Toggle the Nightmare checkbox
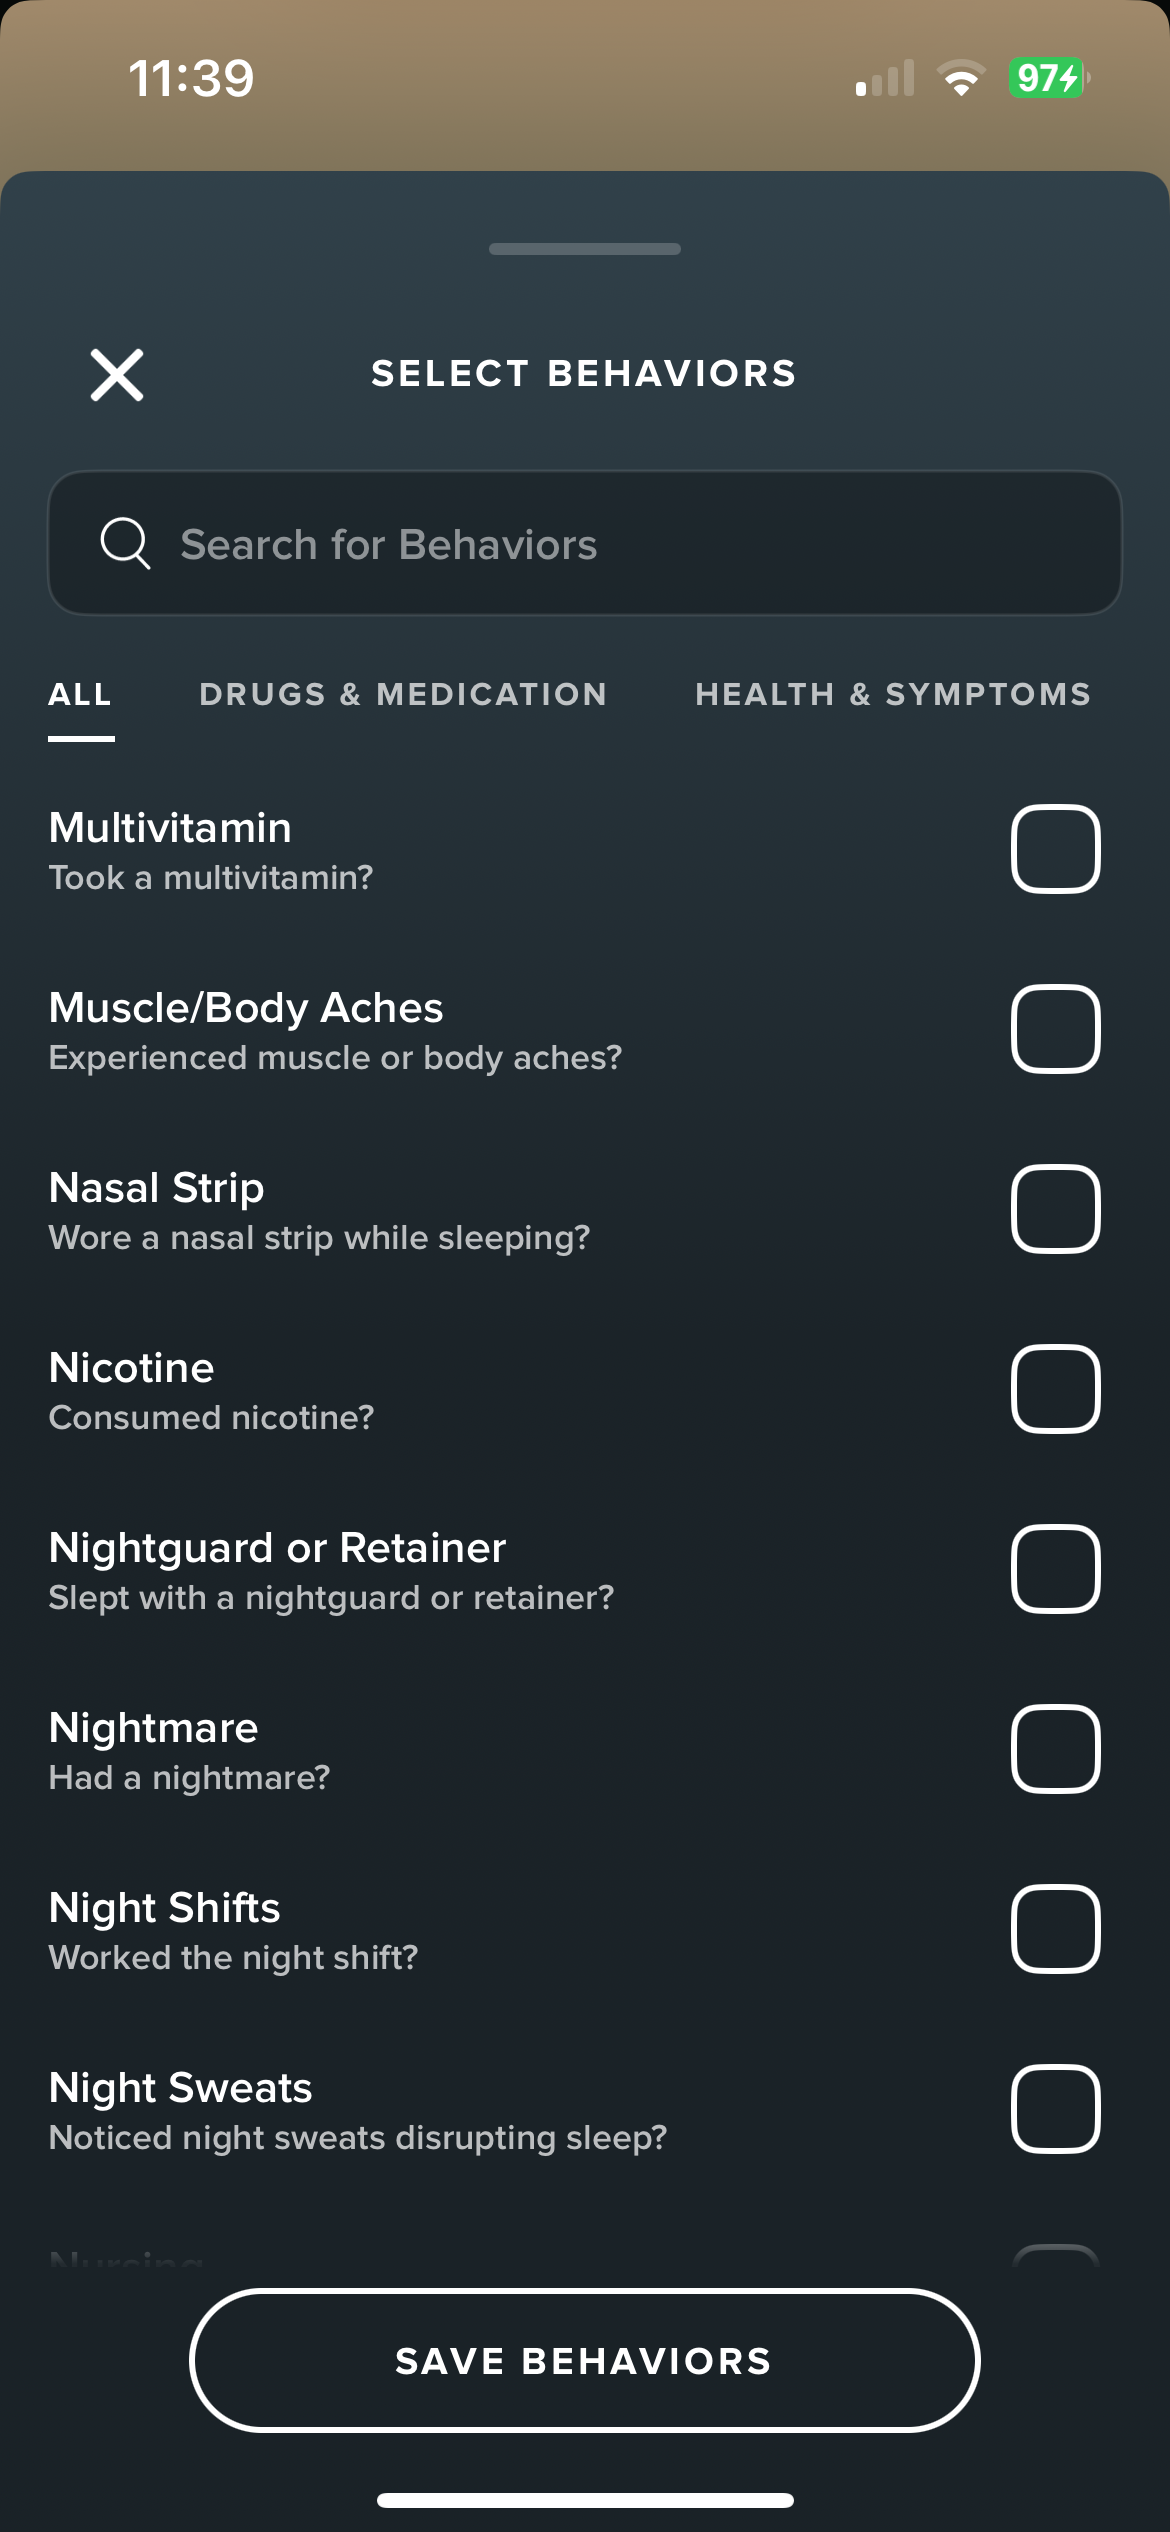The height and width of the screenshot is (2532, 1170). (x=1056, y=1749)
